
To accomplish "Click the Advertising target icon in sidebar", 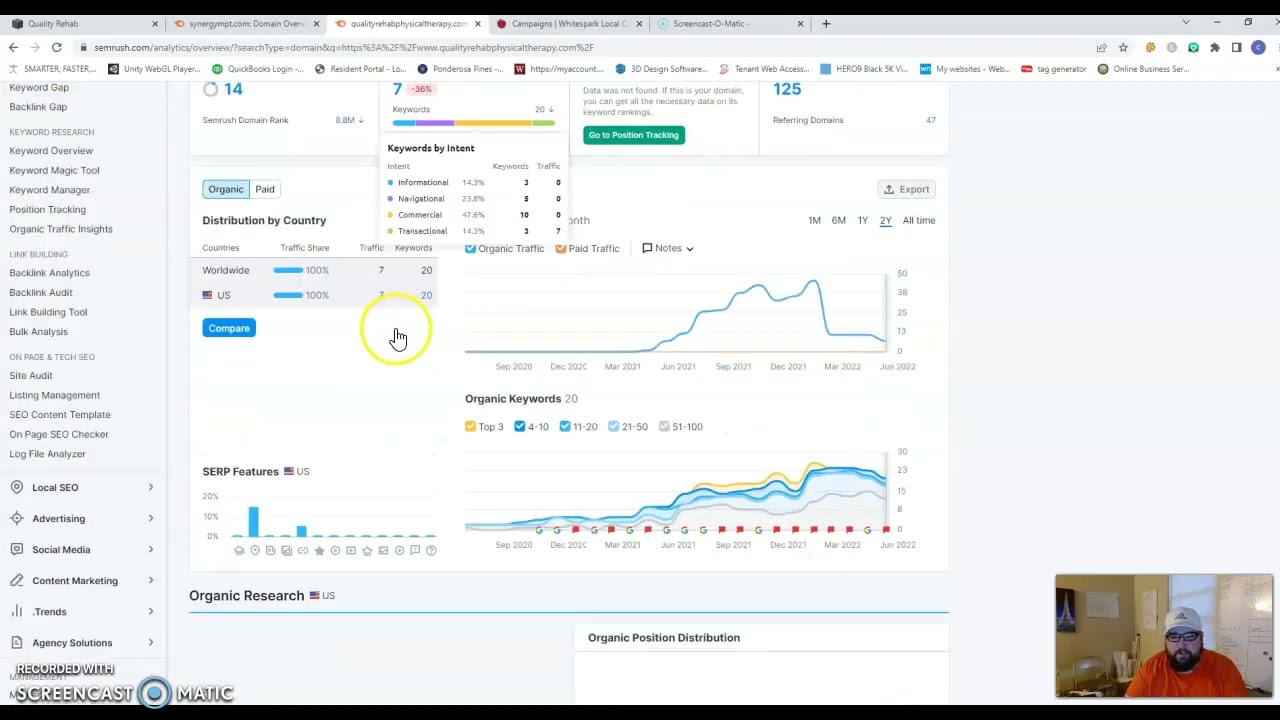I will [17, 518].
